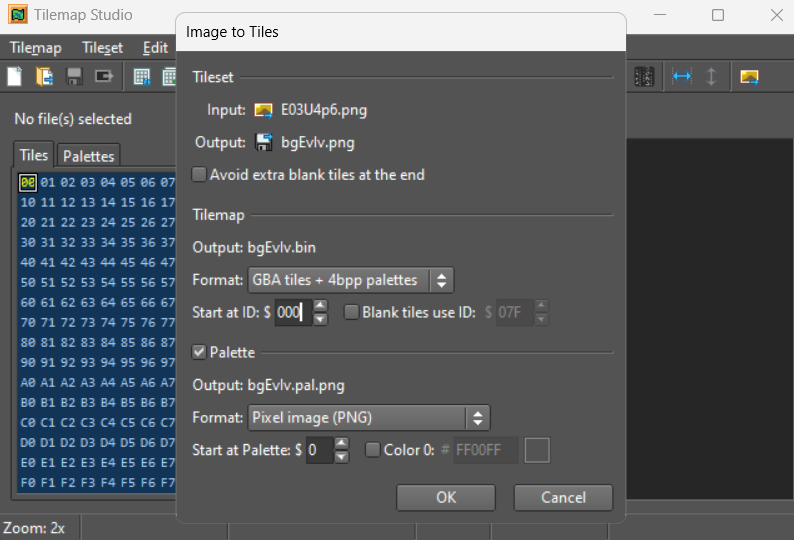Toggle Blank tiles use ID checkbox
The height and width of the screenshot is (540, 794).
pyautogui.click(x=352, y=312)
